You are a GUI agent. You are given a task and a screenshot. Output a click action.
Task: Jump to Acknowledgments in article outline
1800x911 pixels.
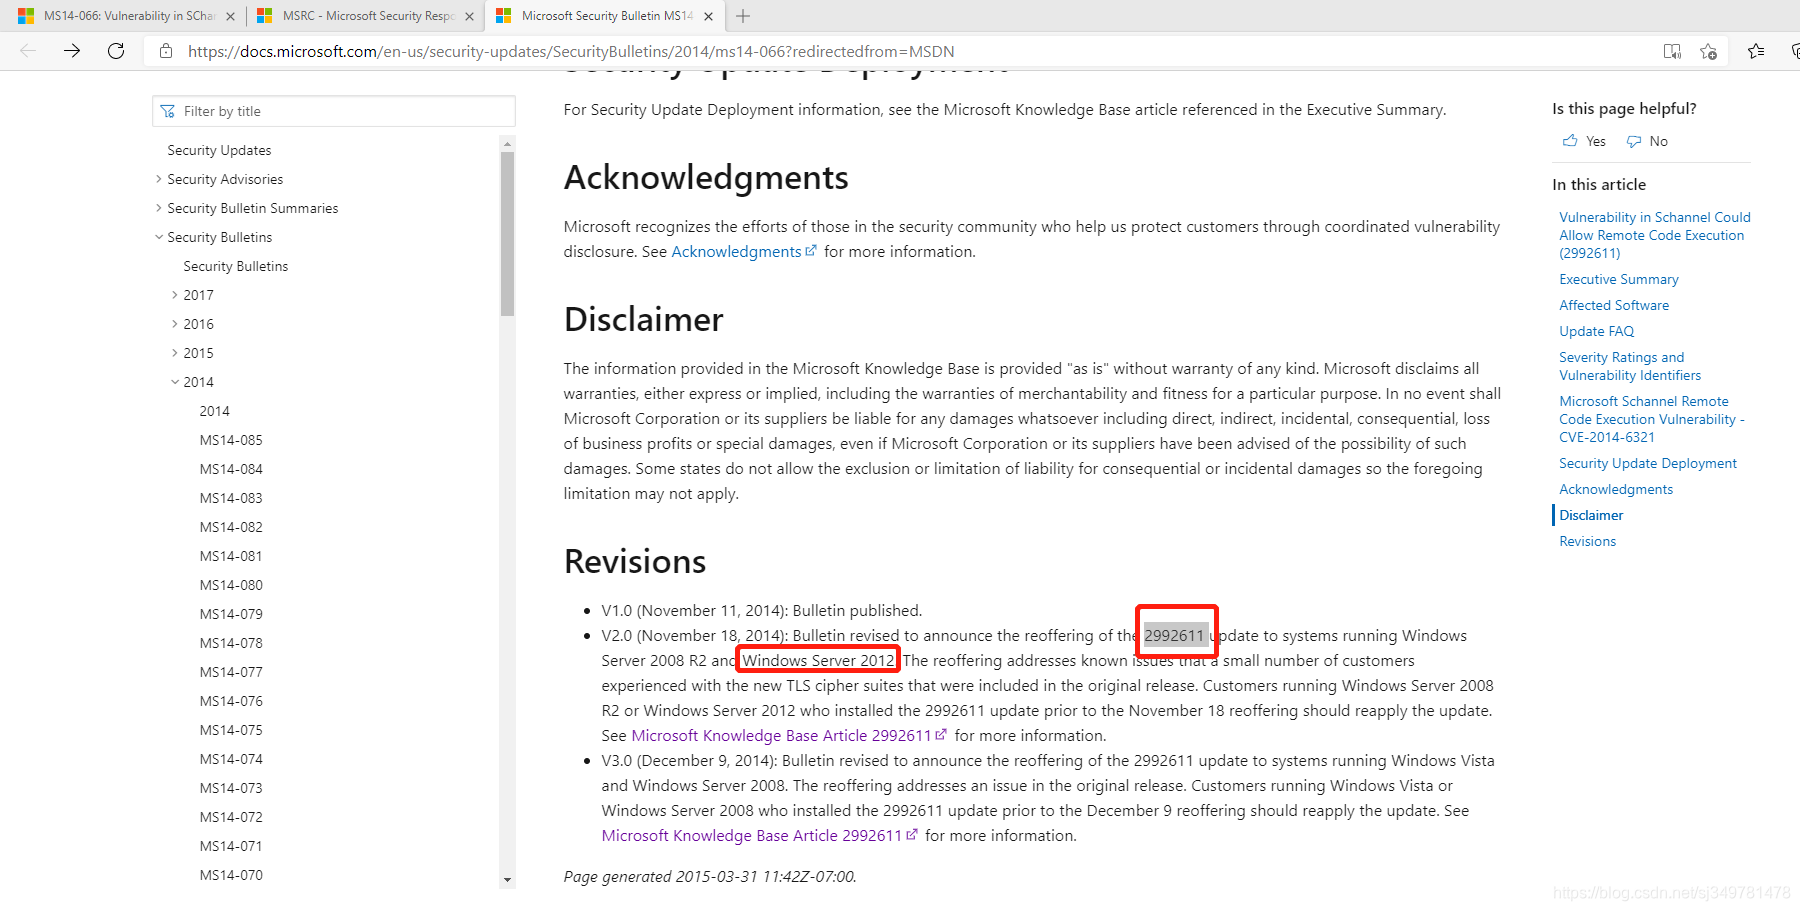pyautogui.click(x=1616, y=489)
